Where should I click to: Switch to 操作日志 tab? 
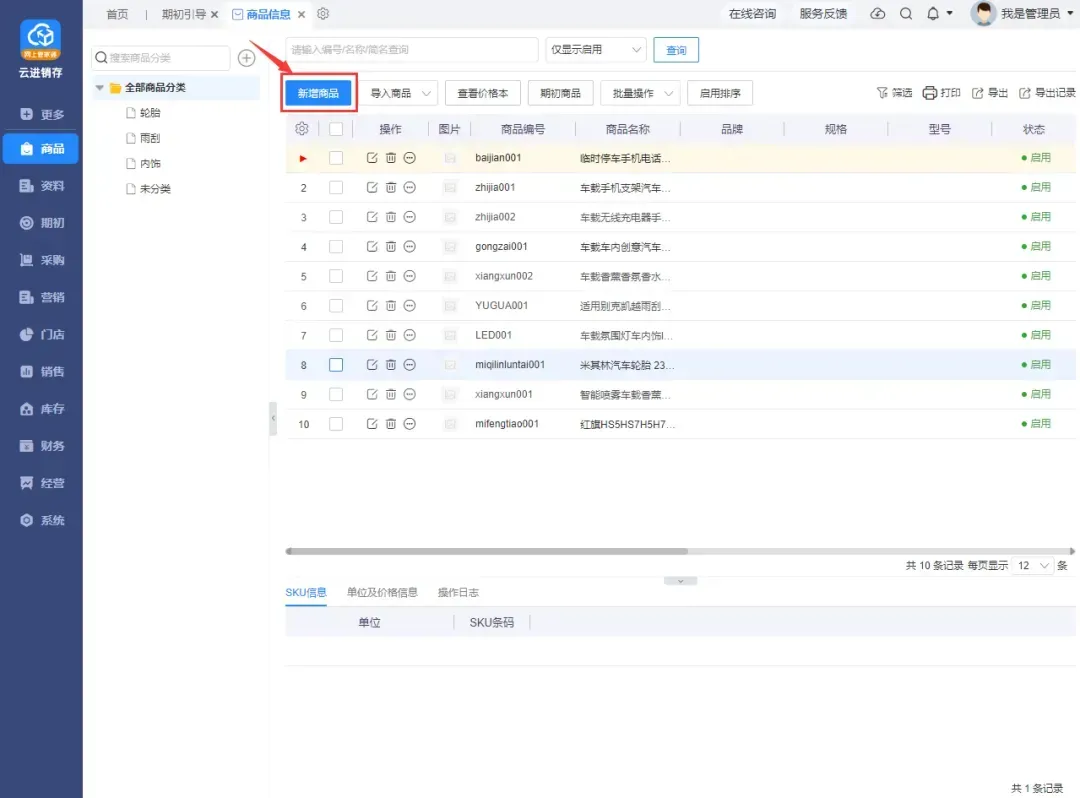[x=458, y=592]
